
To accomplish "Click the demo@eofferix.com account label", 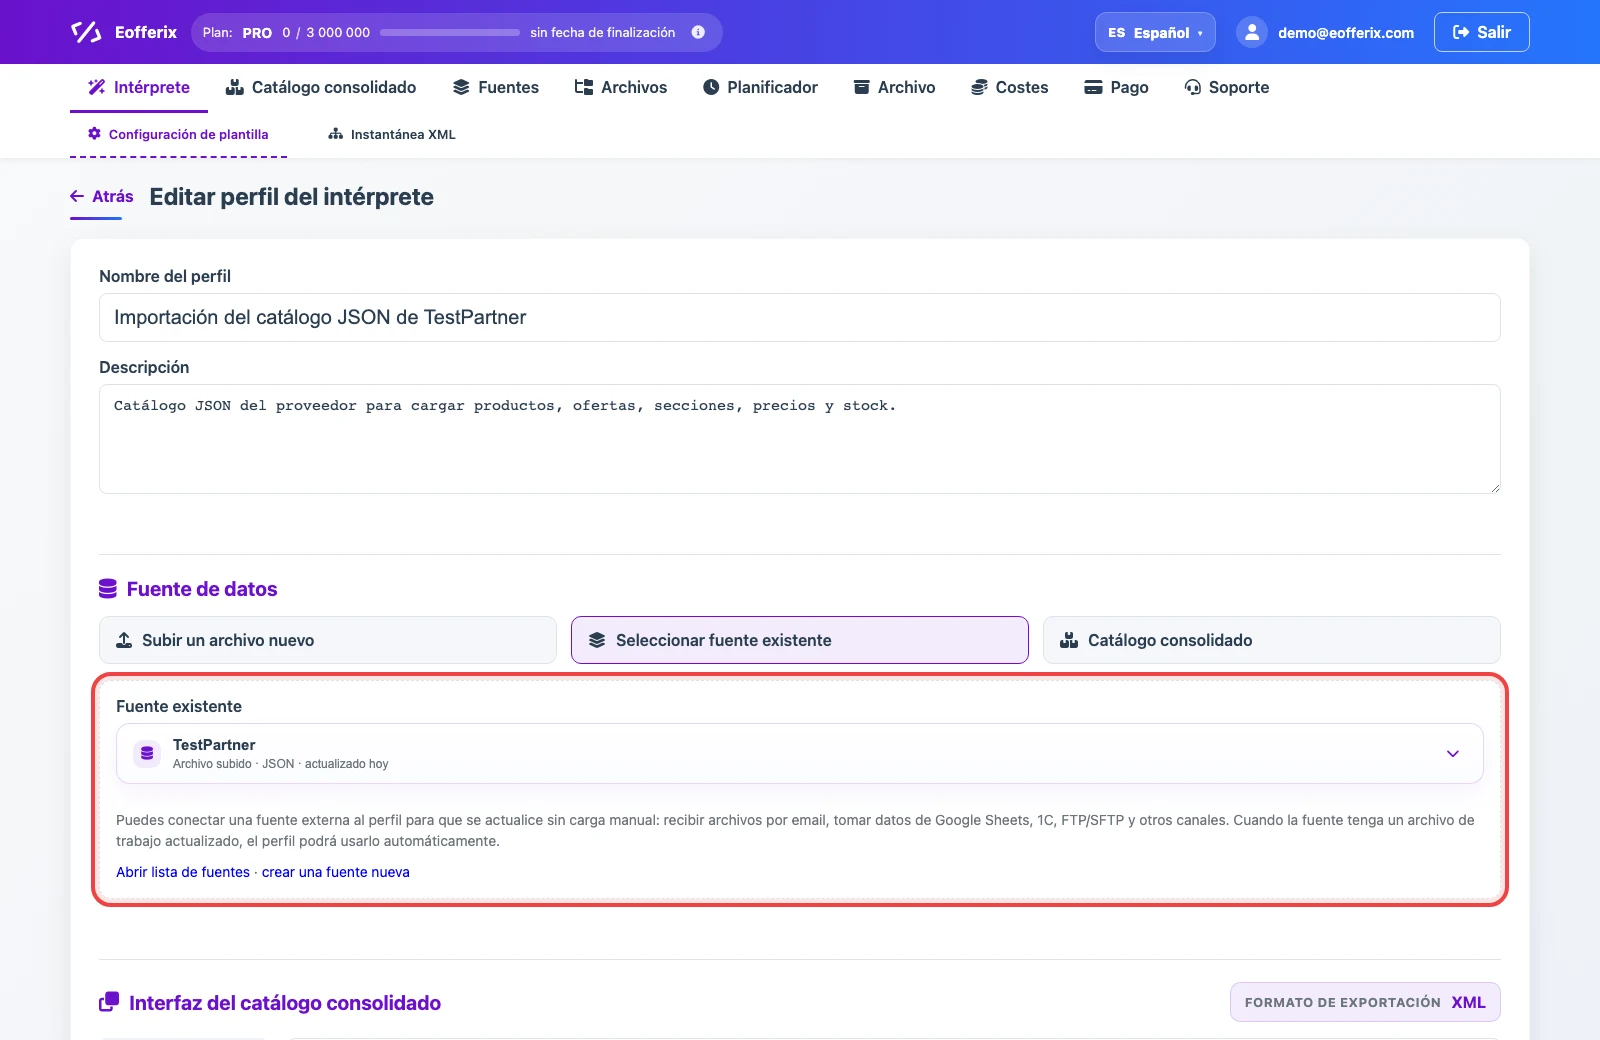I will 1346,33.
